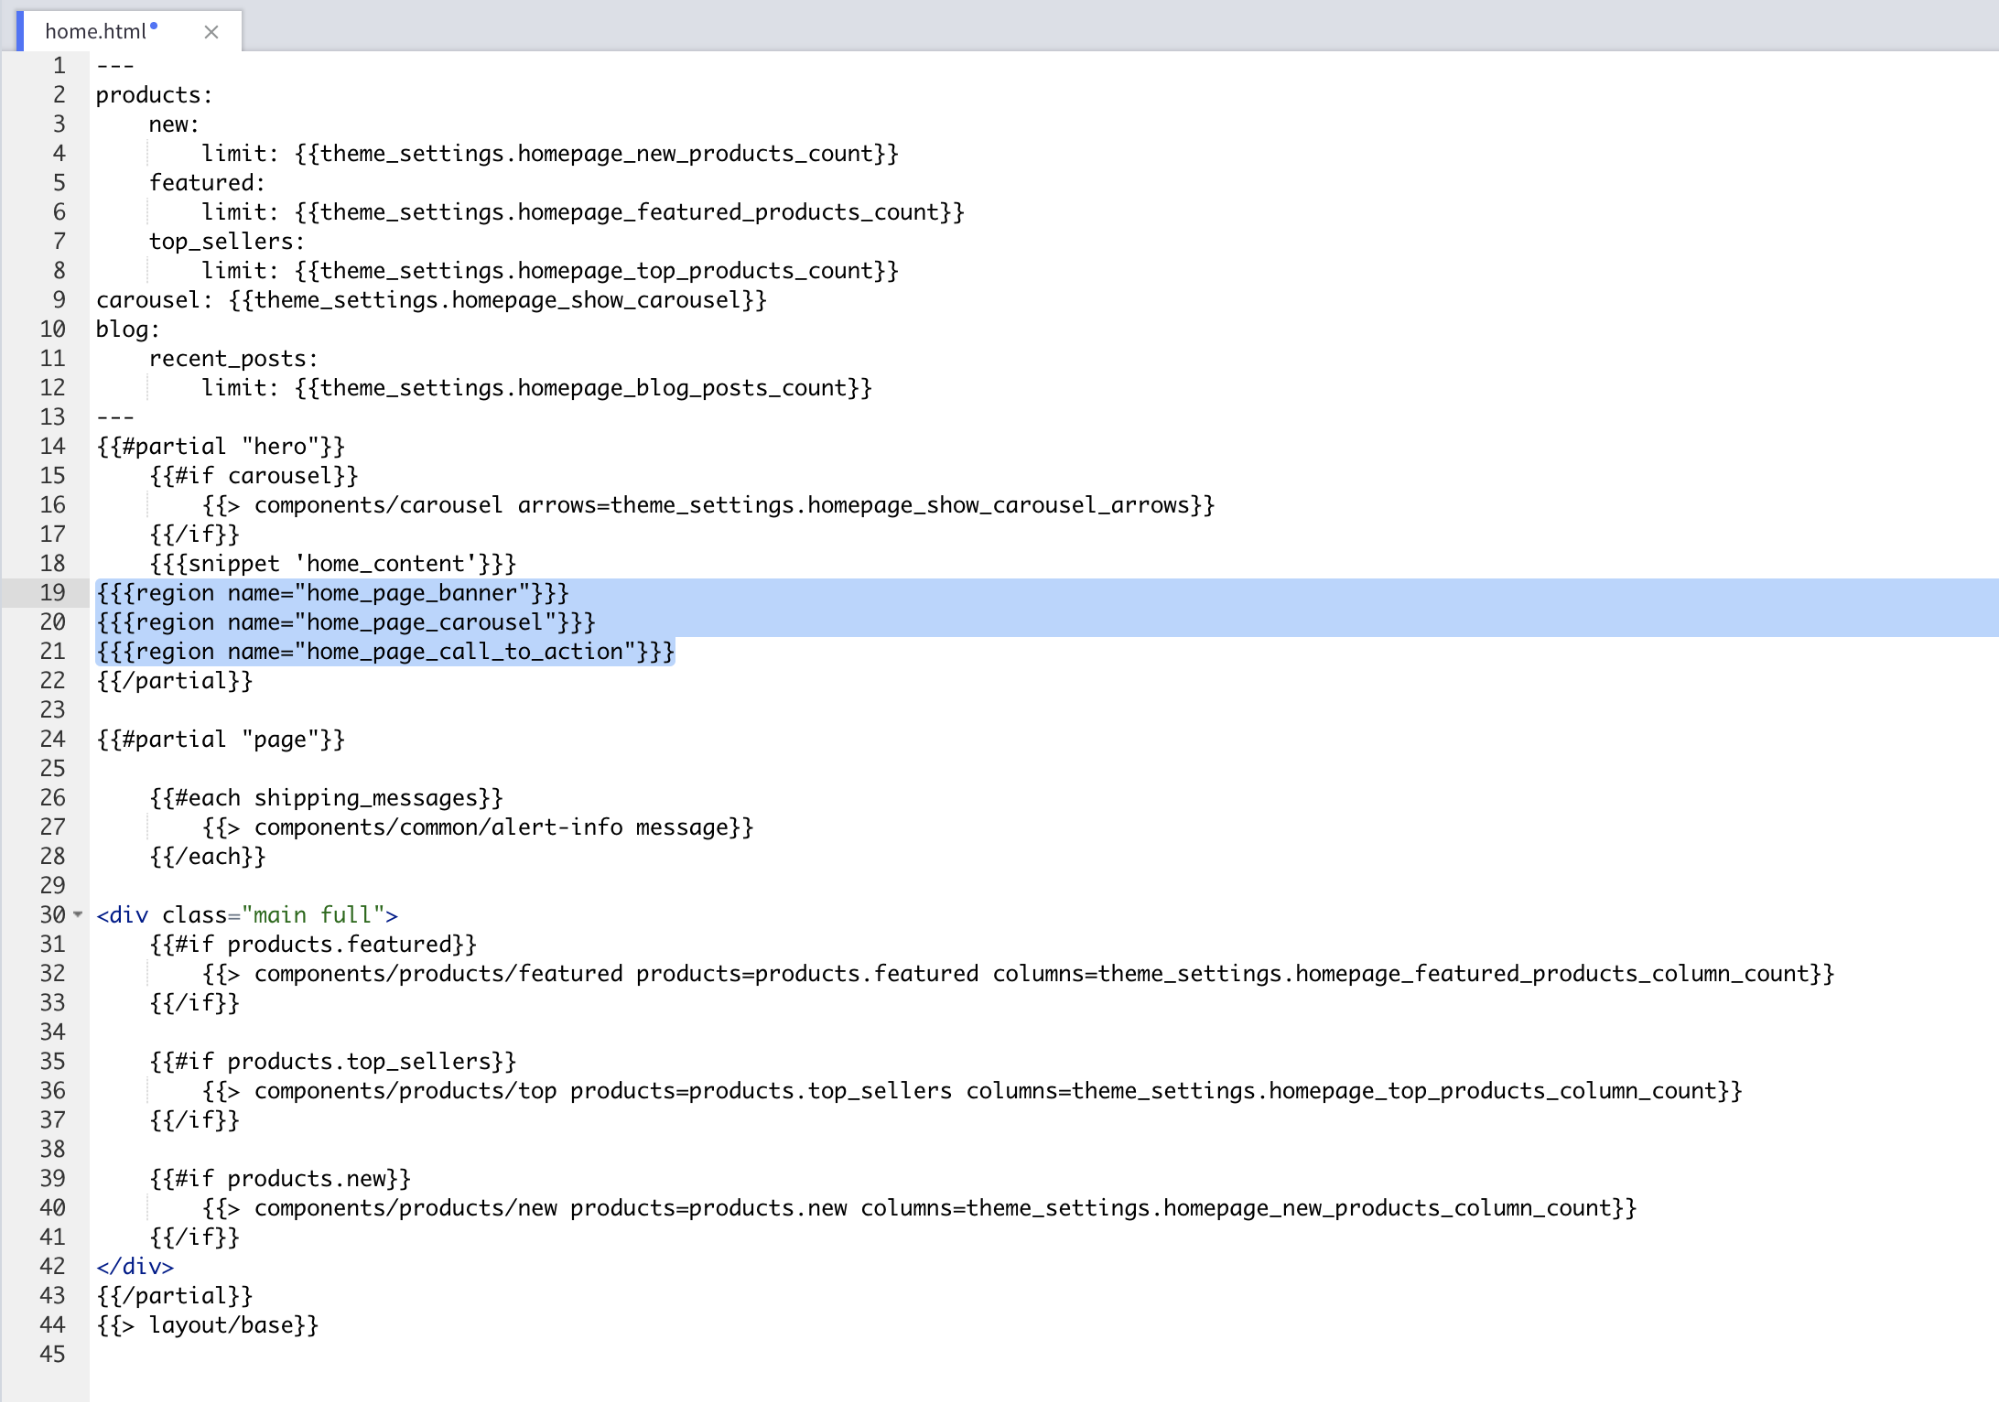The width and height of the screenshot is (1999, 1403).
Task: Click 'homepage_new_products_count' limit value
Action: coord(696,154)
